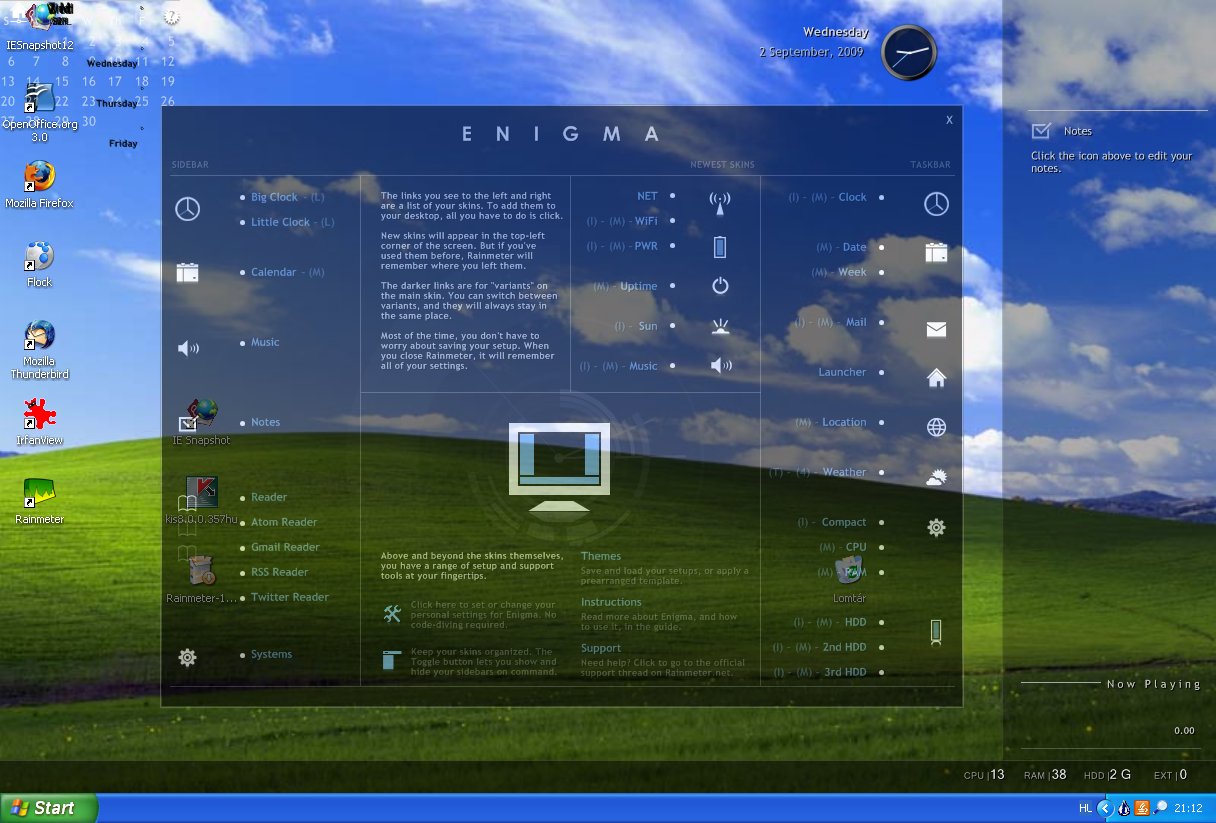Load the WiFi skin
Image resolution: width=1216 pixels, height=823 pixels.
(646, 220)
